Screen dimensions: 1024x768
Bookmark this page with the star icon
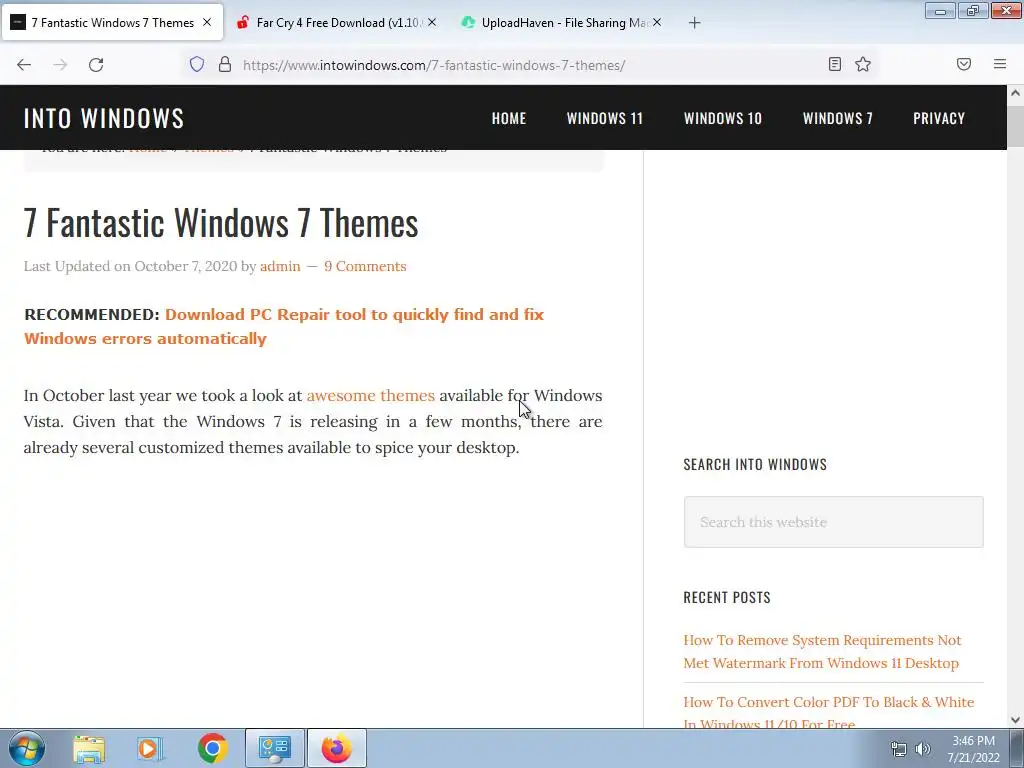tap(863, 64)
